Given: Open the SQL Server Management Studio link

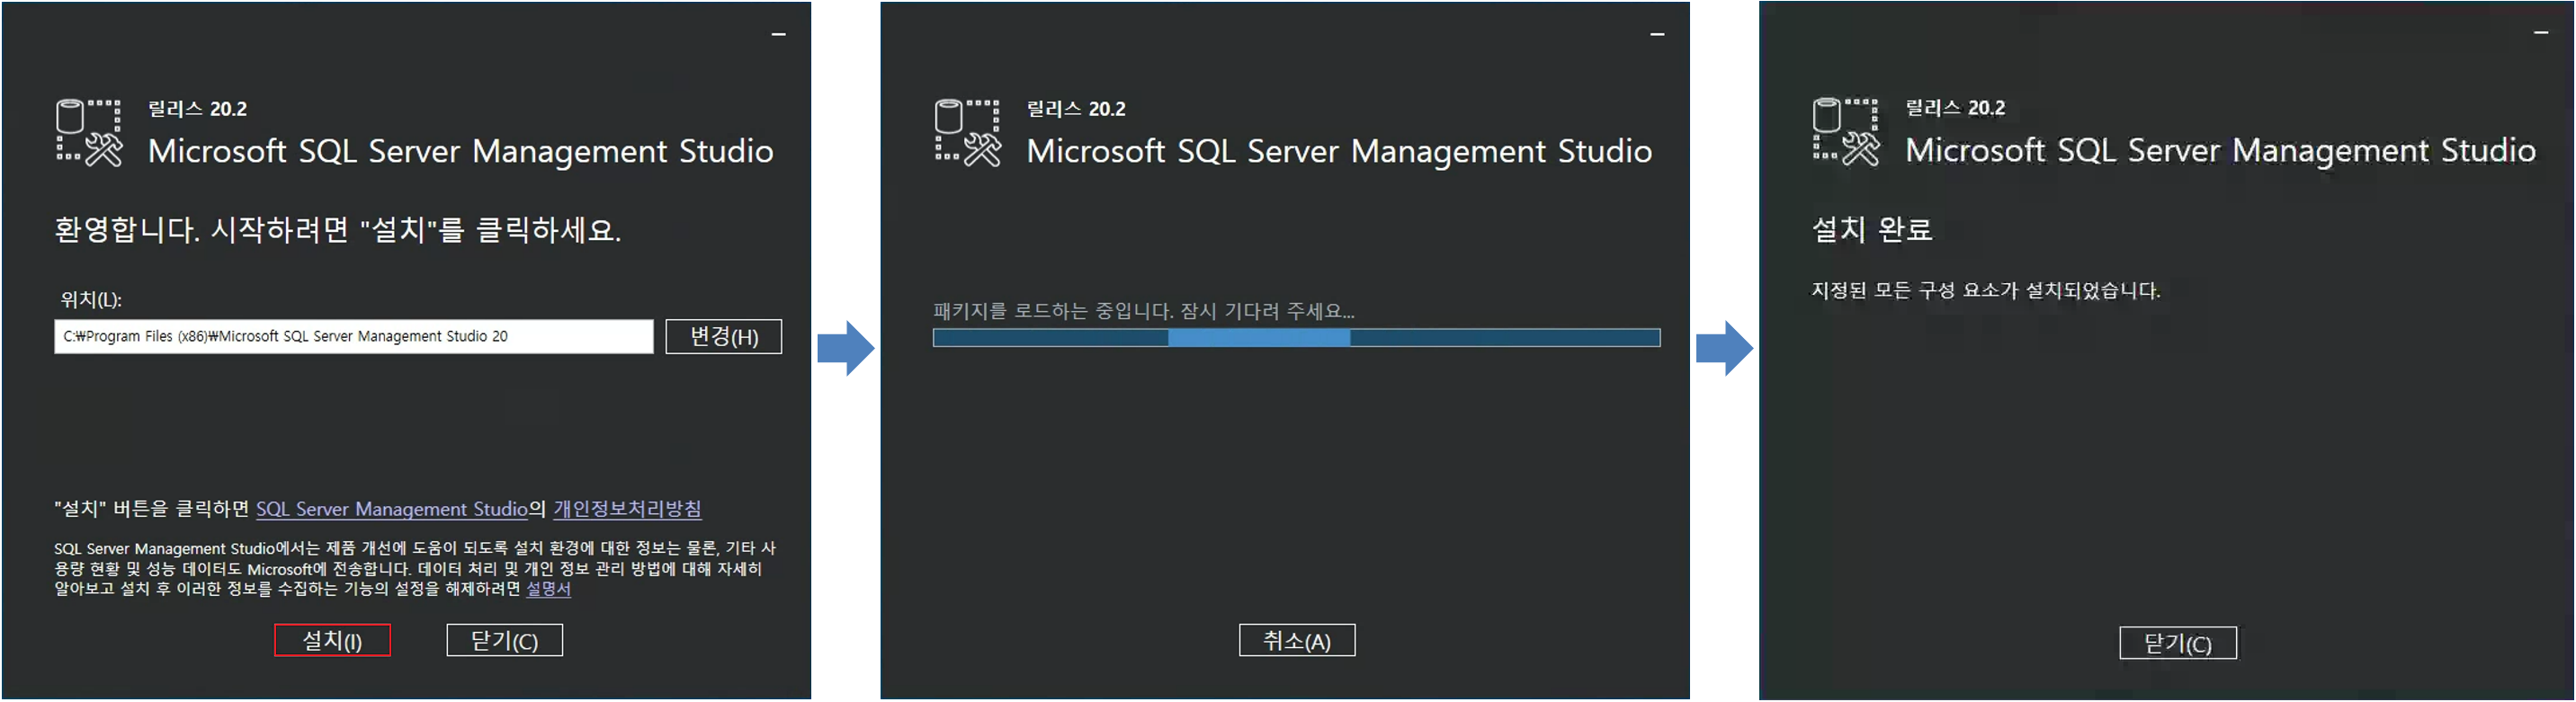Looking at the screenshot, I should pos(391,509).
